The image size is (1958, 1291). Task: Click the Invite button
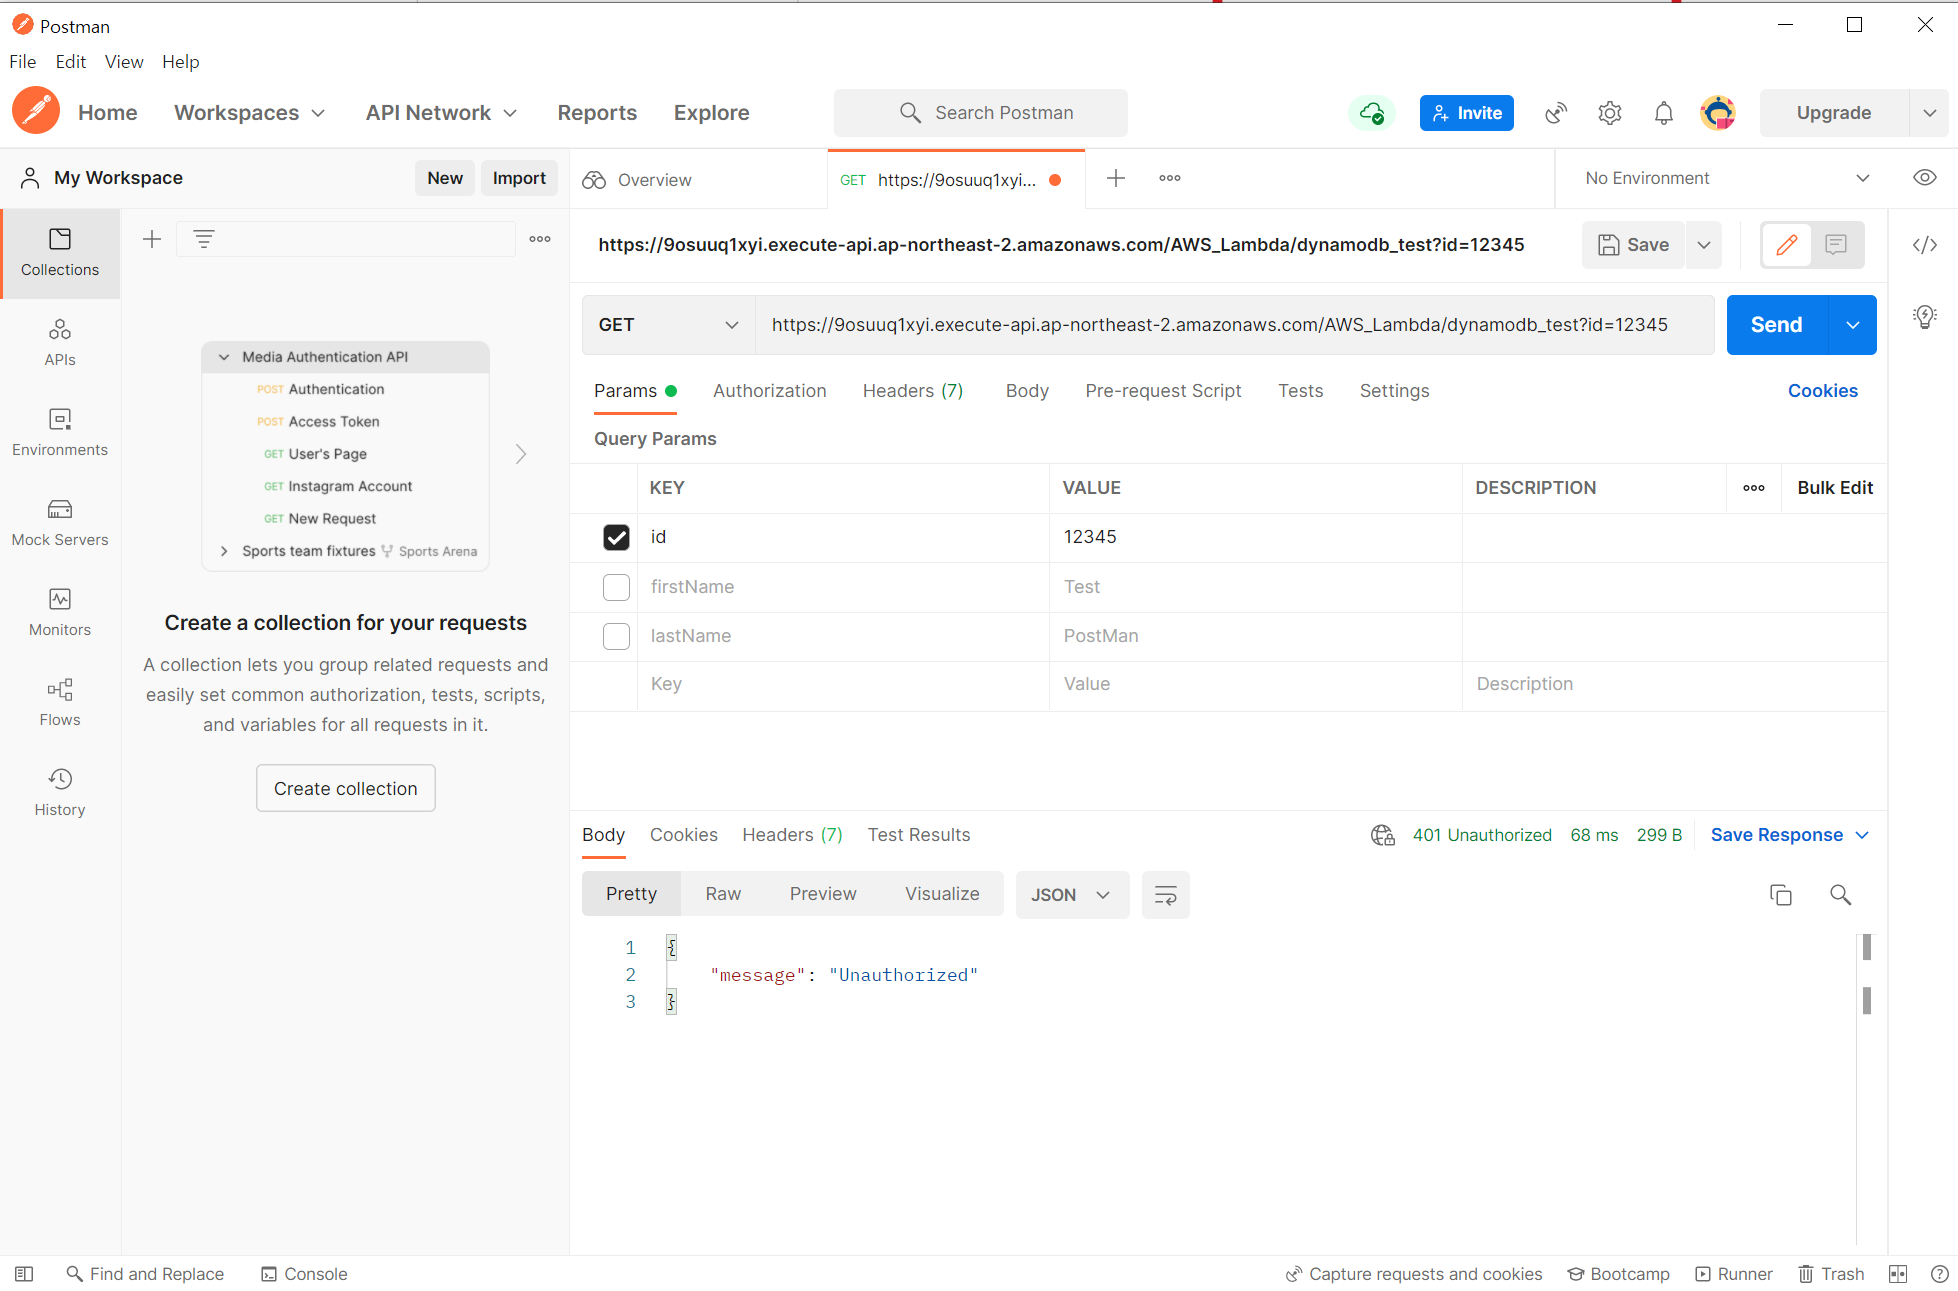(x=1466, y=113)
